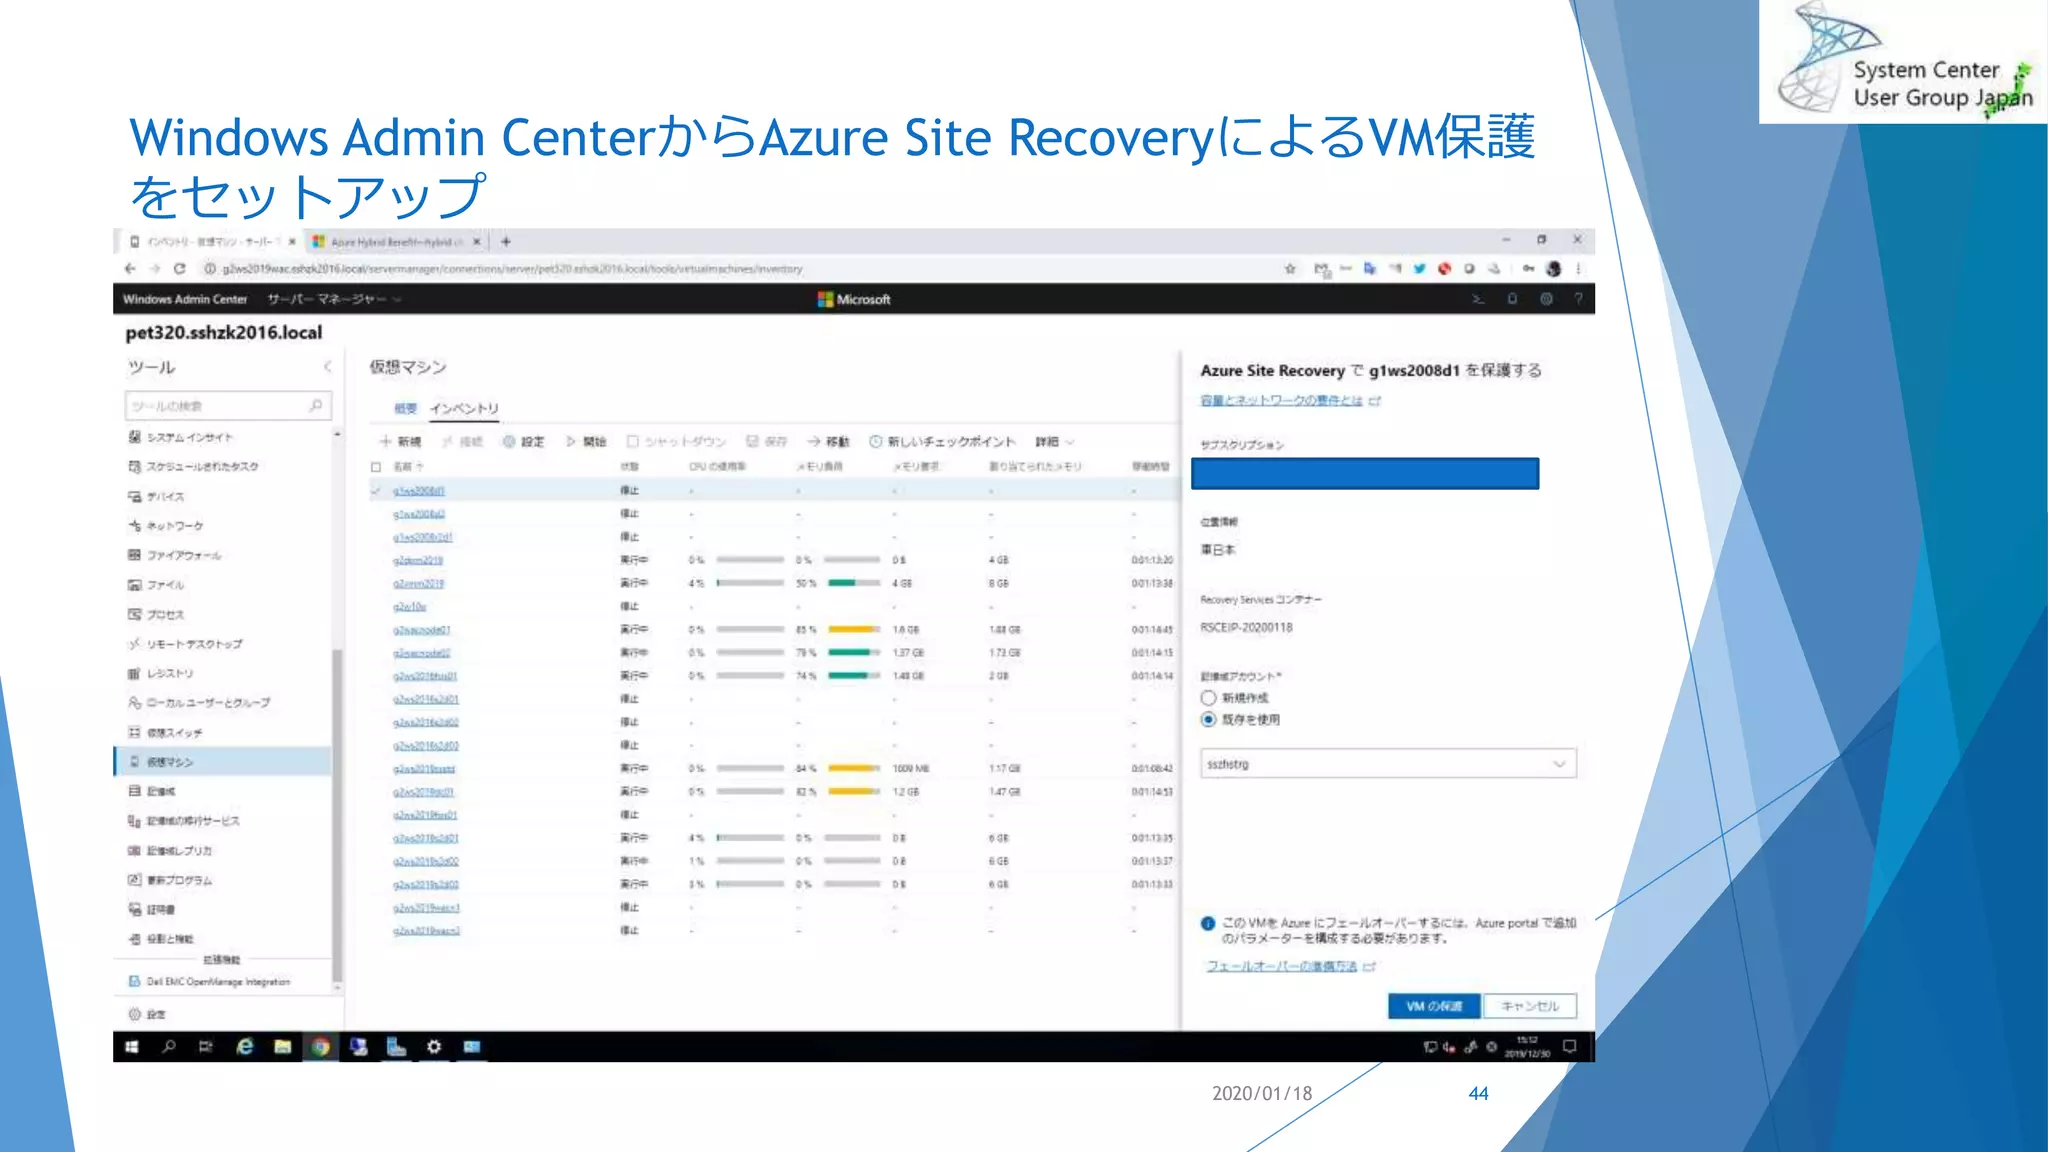Open 記憶域レプリカ tool icon

[134, 850]
